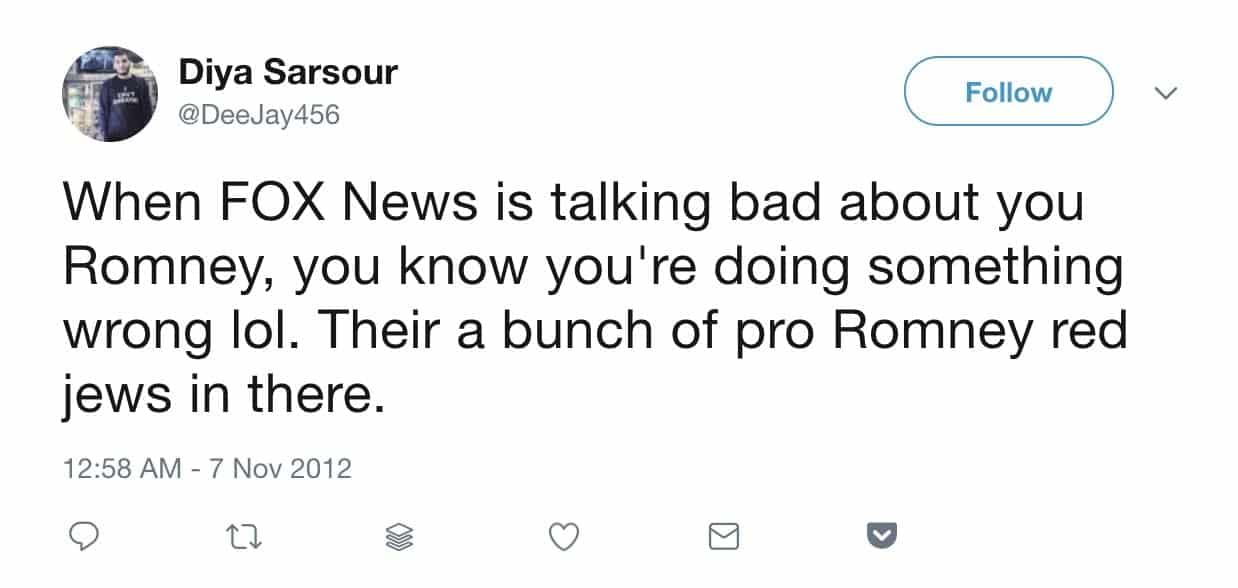The width and height of the screenshot is (1238, 588).
Task: Follow Diya Sarsour
Action: click(x=1008, y=92)
